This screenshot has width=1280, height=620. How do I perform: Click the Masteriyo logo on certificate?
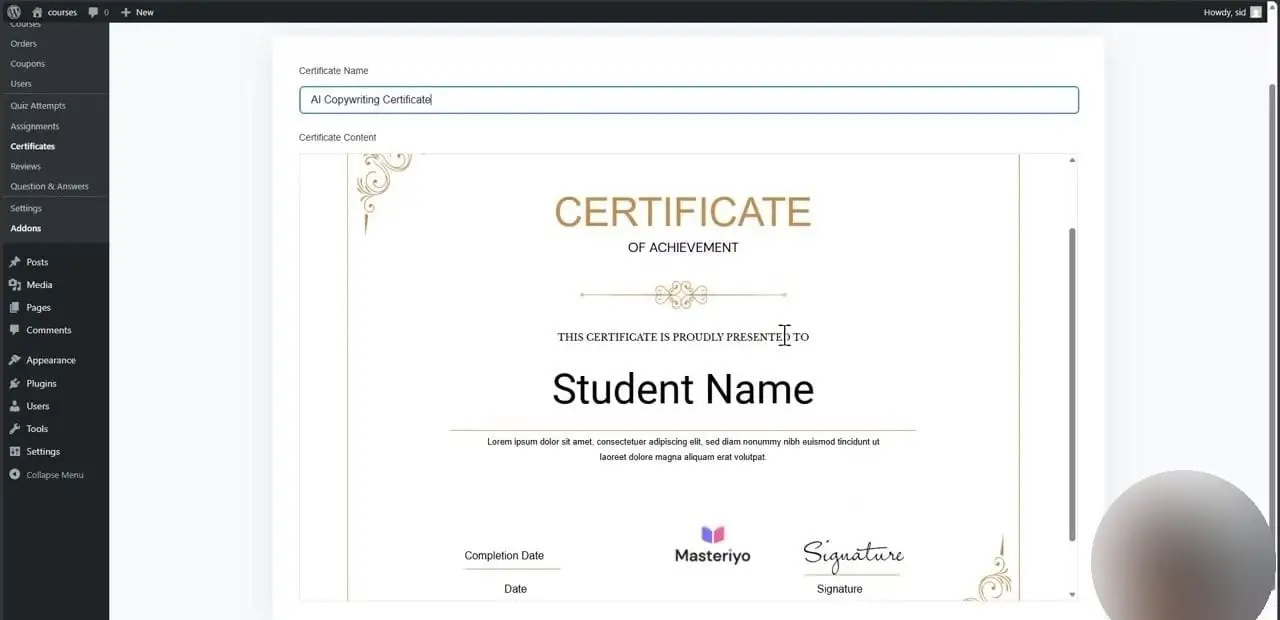[x=712, y=544]
